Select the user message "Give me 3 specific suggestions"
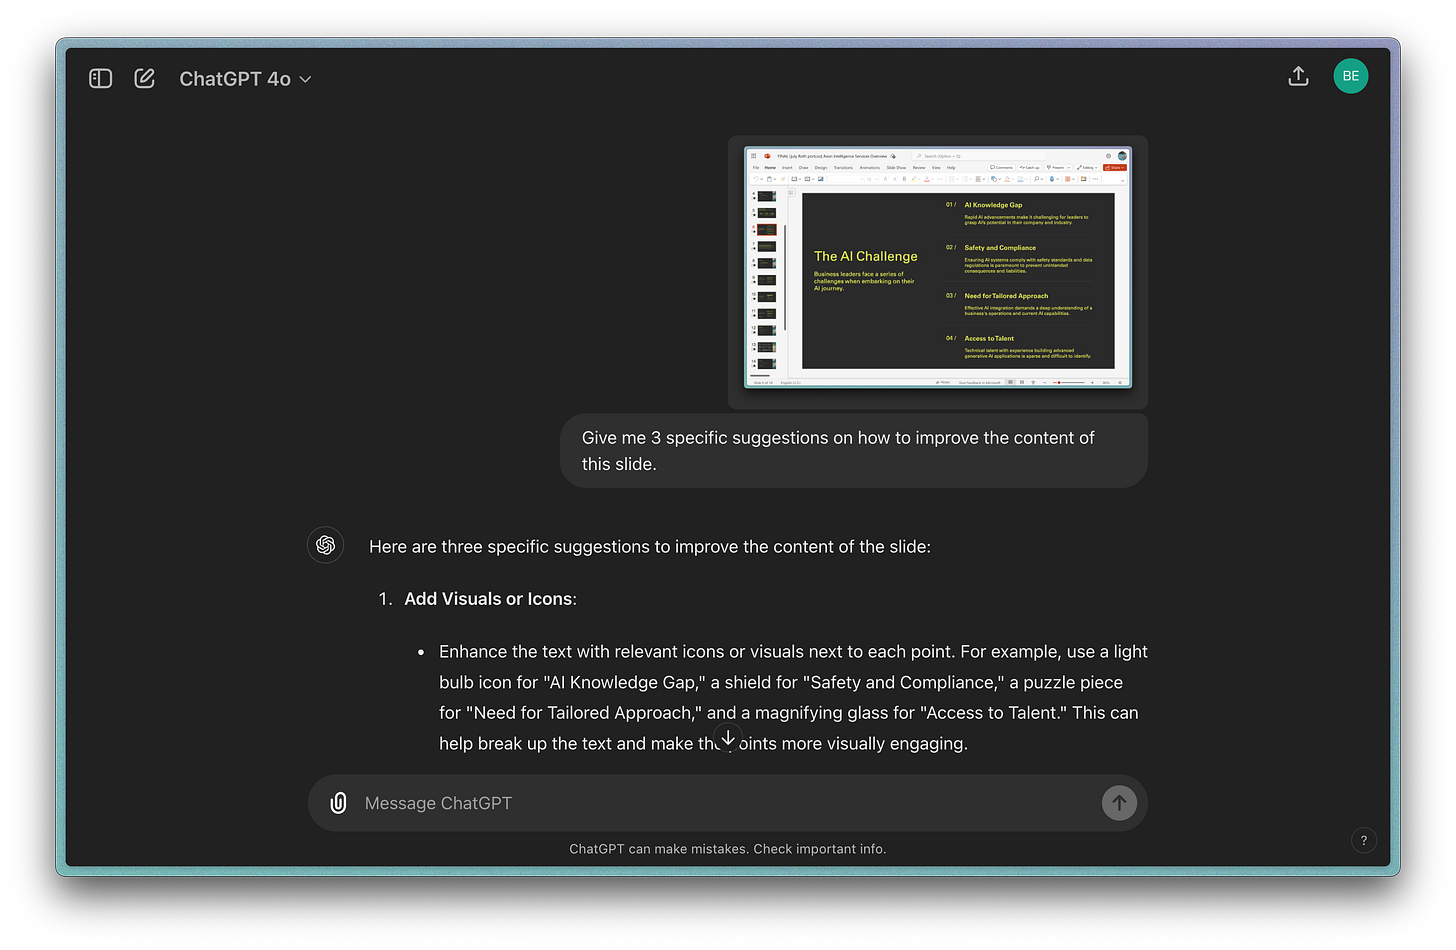Screen dimensions: 1456x950 [854, 451]
